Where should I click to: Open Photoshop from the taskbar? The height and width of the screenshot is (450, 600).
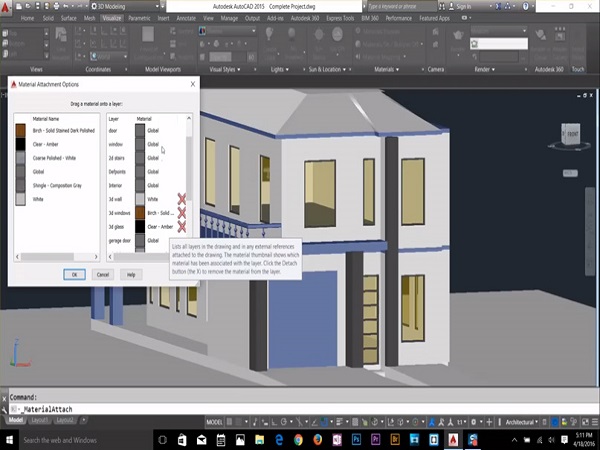coord(356,440)
